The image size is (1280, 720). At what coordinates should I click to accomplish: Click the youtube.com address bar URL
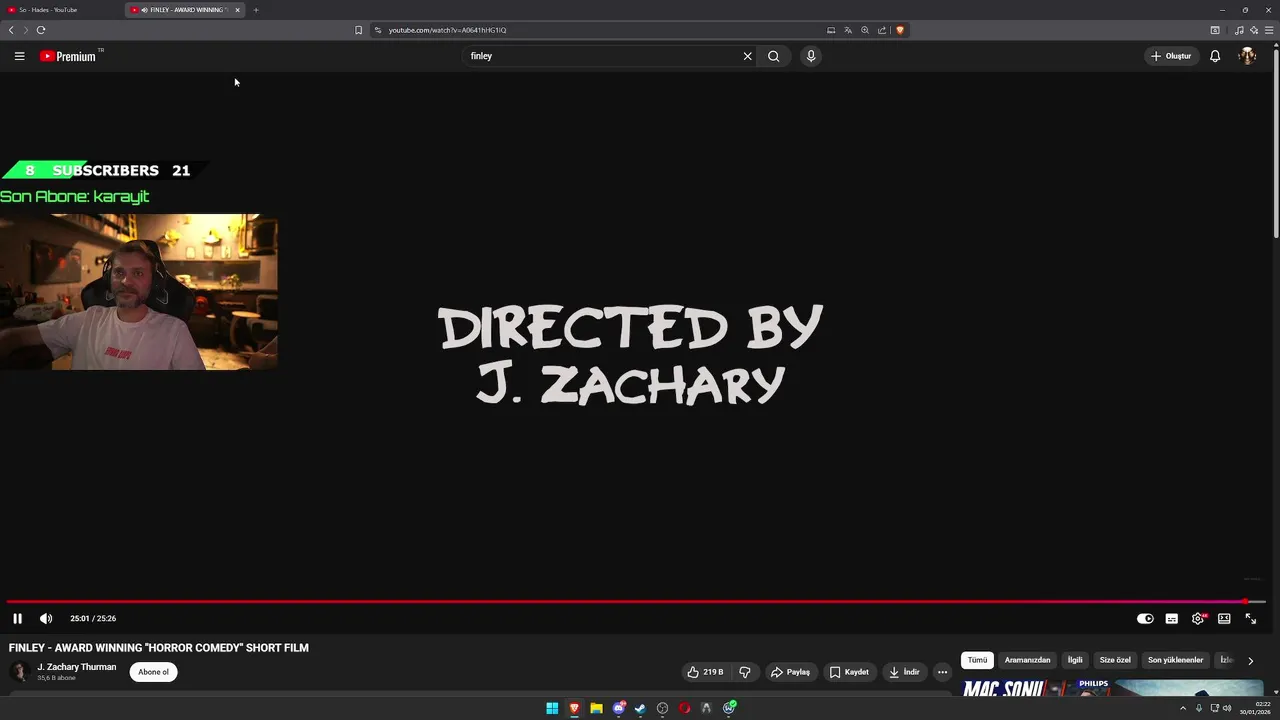click(x=447, y=30)
